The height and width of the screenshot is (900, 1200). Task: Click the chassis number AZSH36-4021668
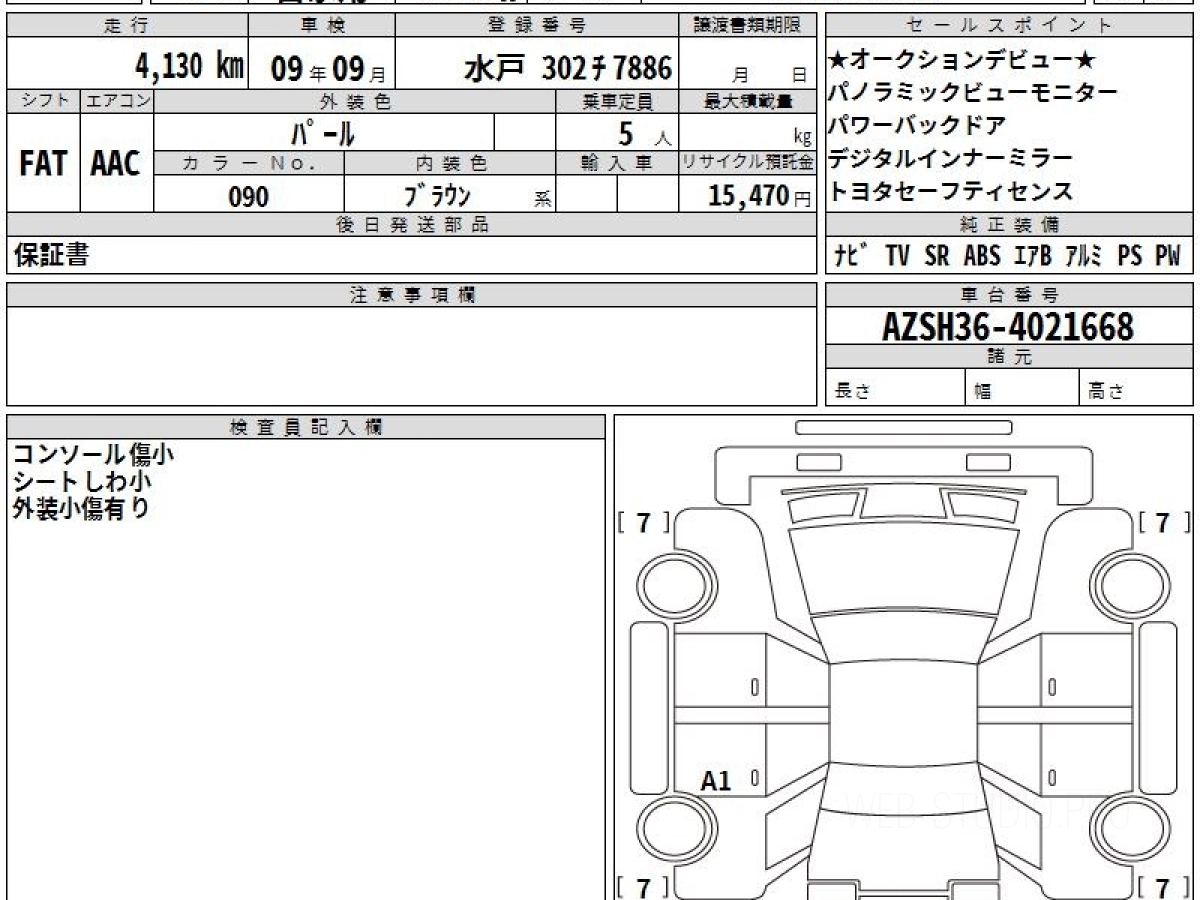(x=1008, y=326)
